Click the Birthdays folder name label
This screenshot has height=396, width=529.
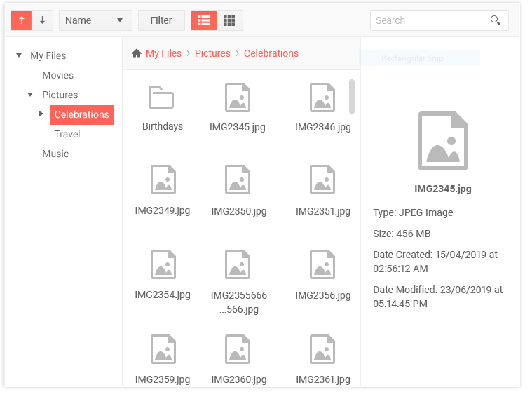click(x=163, y=126)
